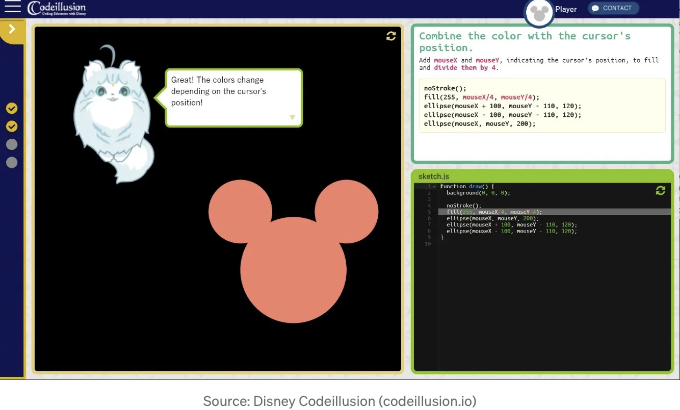680x410 pixels.
Task: Select the fourth gray step dot
Action: [x=12, y=163]
